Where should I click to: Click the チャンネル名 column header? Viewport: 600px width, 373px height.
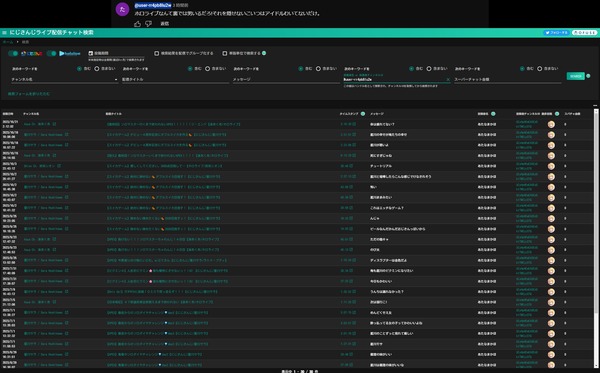click(31, 114)
